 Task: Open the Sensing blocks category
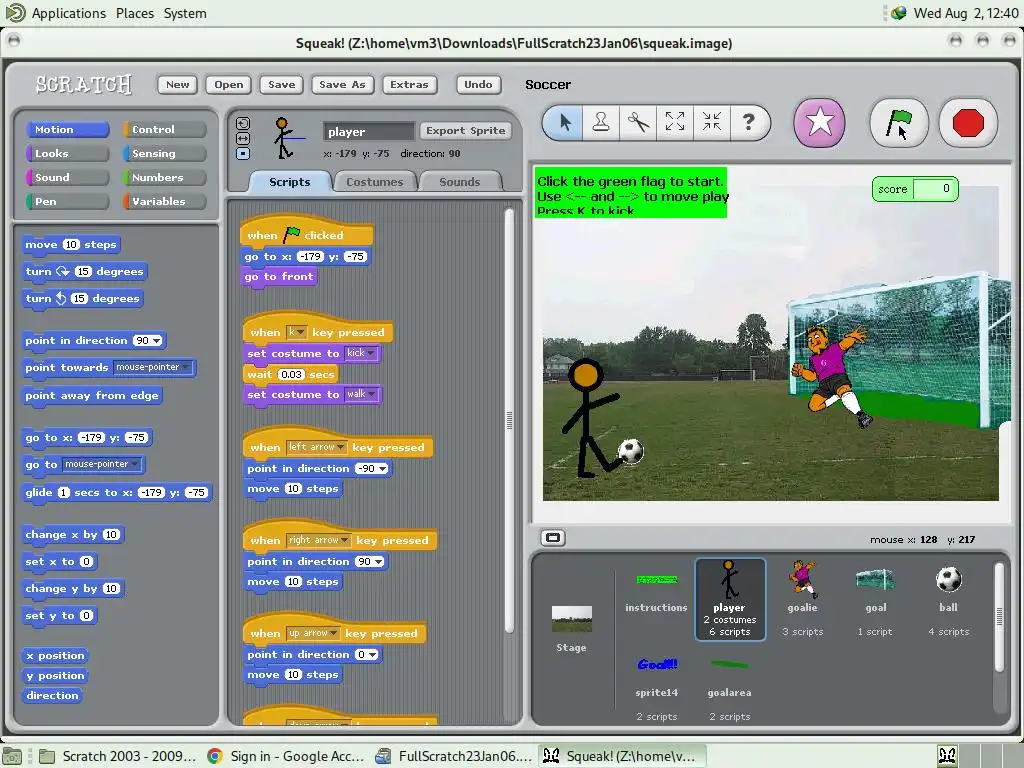coord(165,153)
